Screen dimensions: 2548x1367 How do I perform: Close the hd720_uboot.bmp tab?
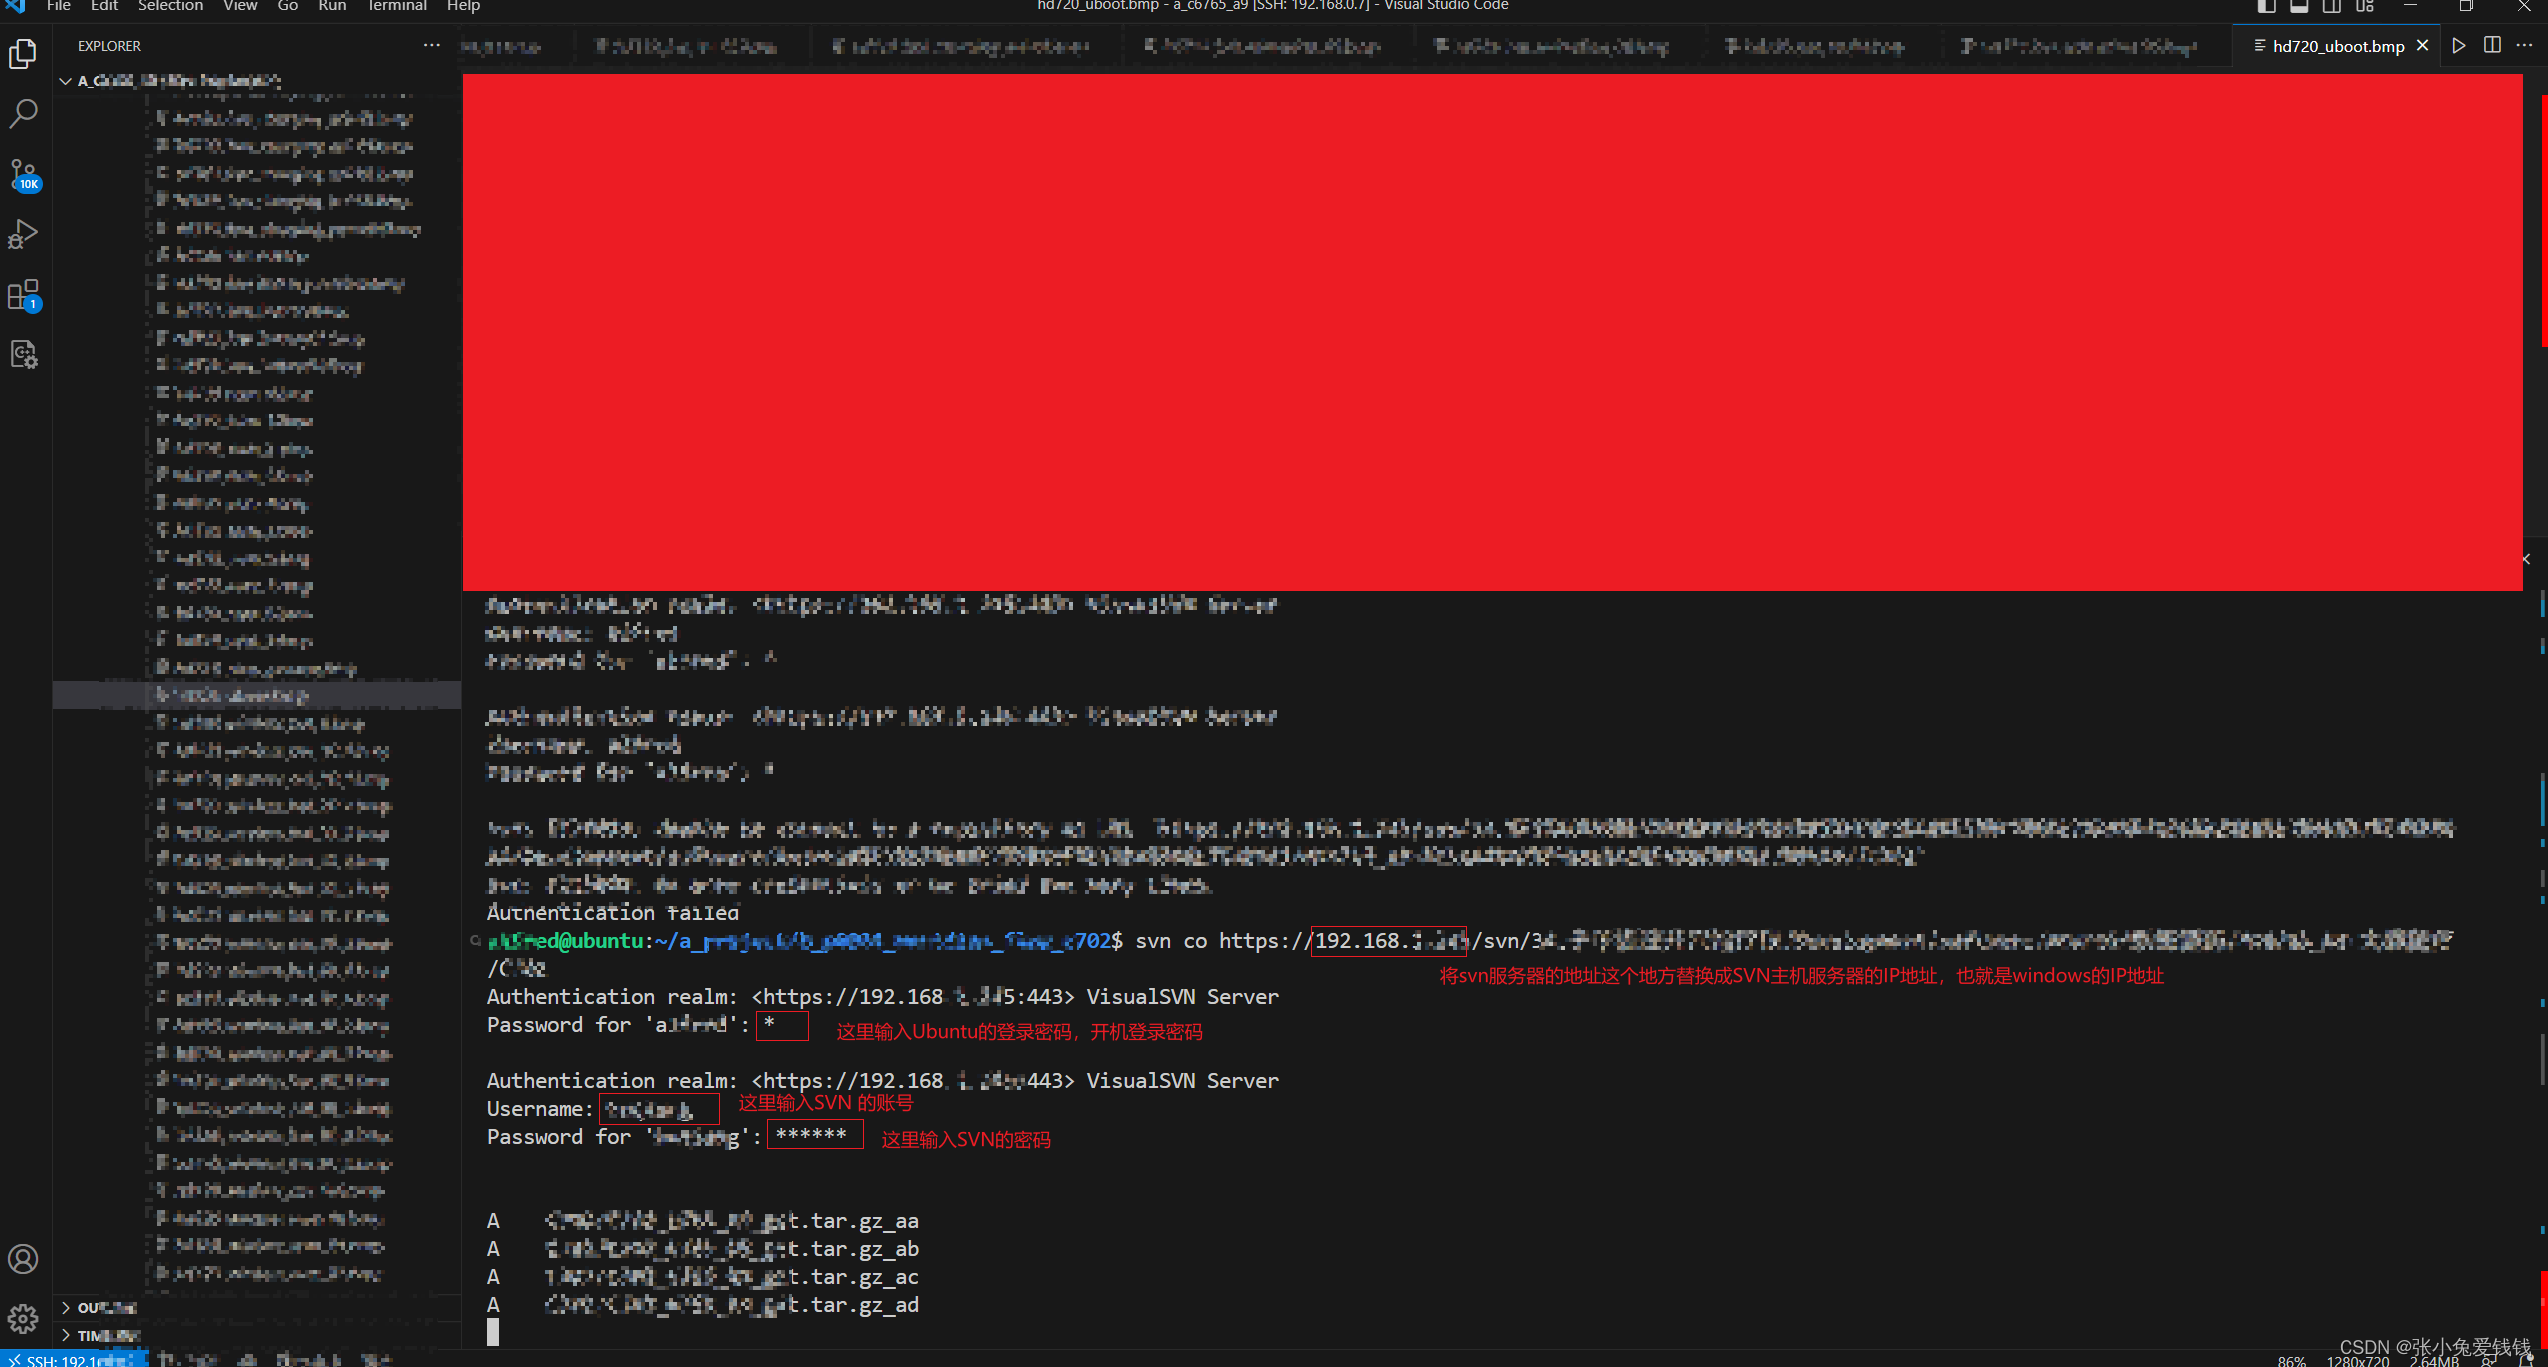2423,45
